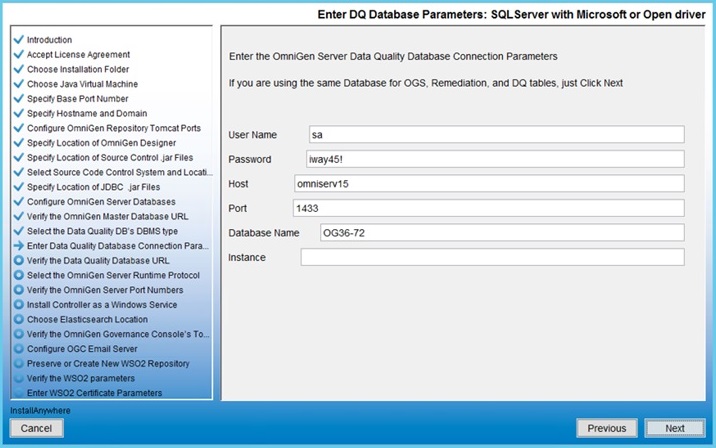Viewport: 716px width, 448px height.
Task: Go back with the Previous button
Action: (x=606, y=428)
